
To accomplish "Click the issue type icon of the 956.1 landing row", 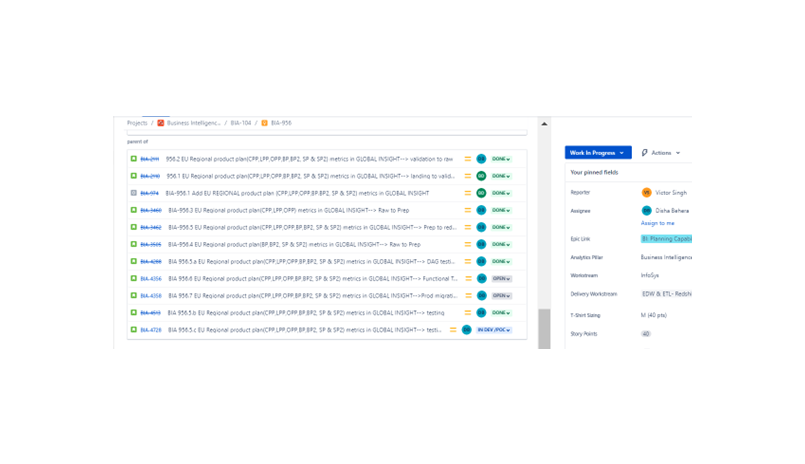I will point(133,176).
